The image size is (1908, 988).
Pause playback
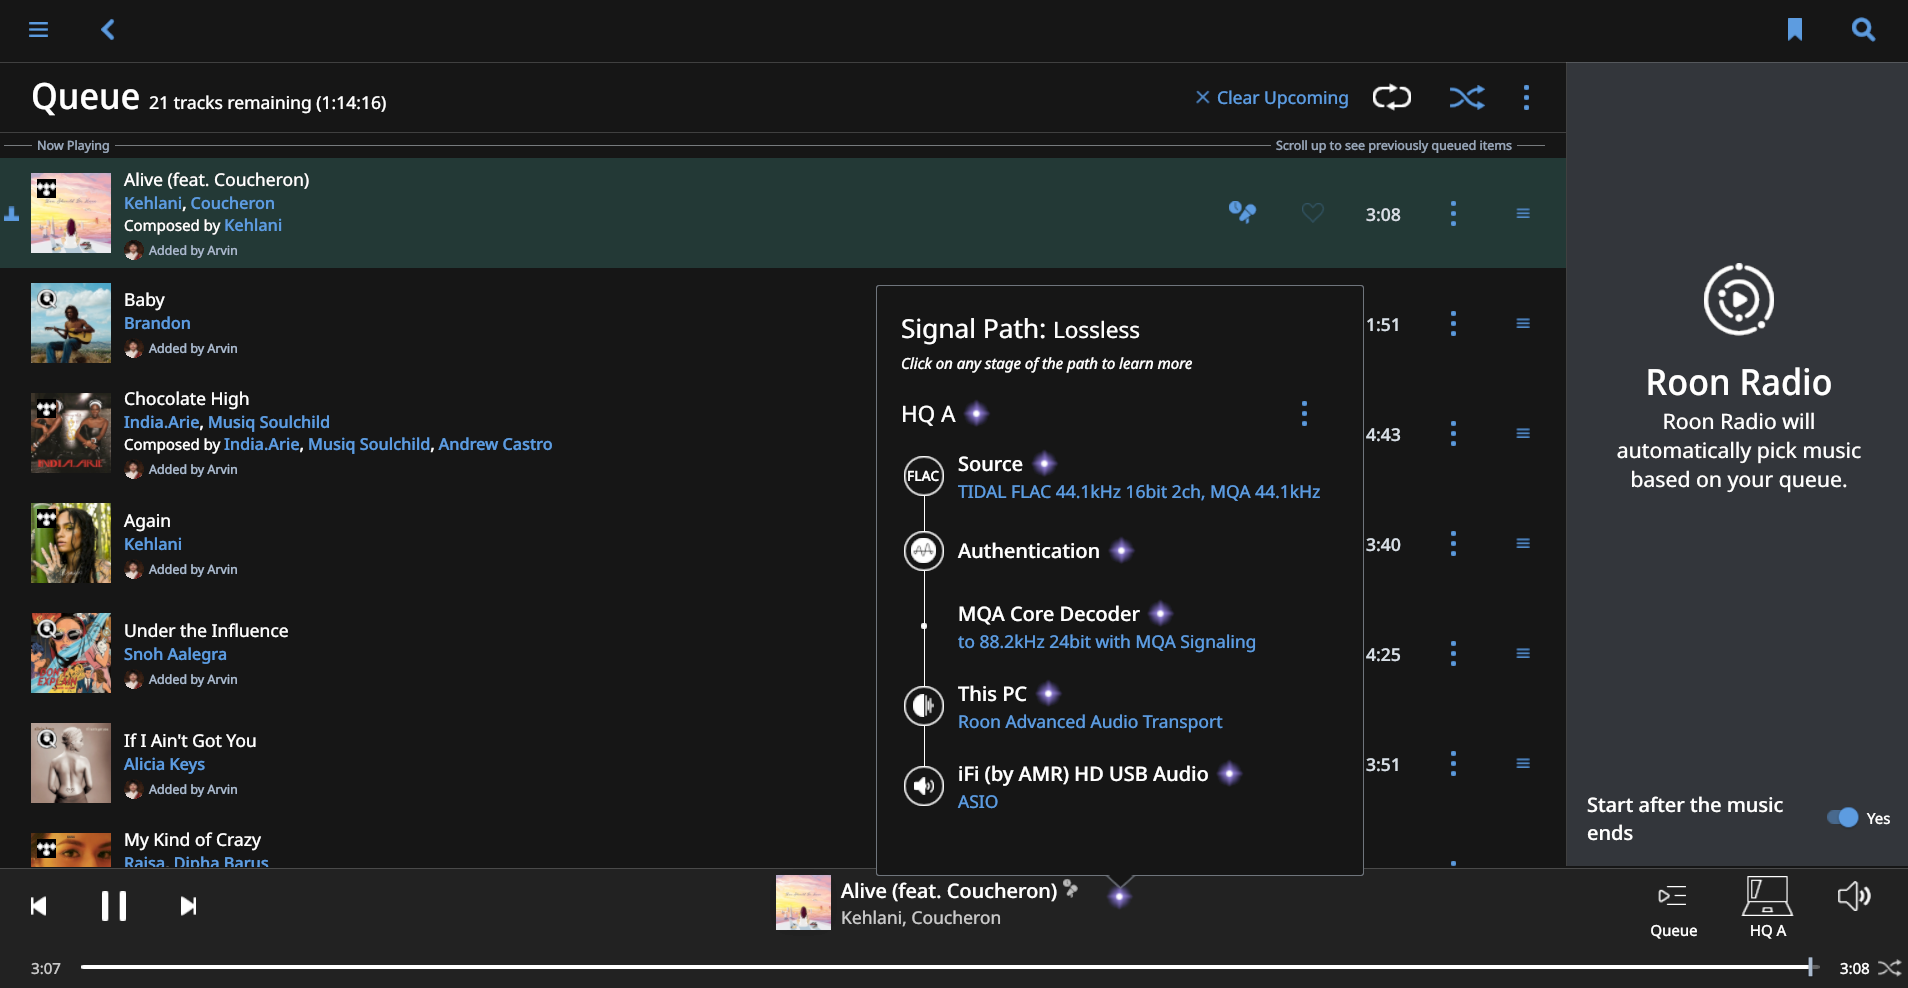[114, 906]
